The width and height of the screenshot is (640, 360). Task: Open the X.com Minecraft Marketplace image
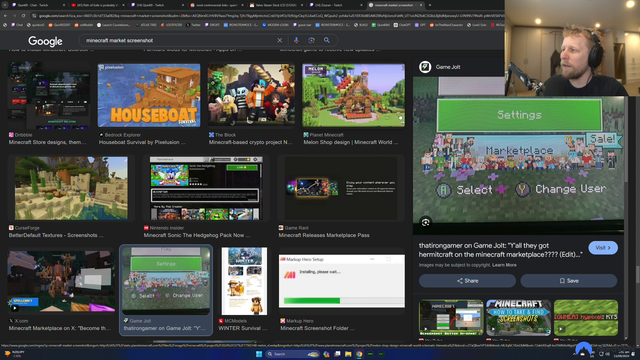(61, 281)
